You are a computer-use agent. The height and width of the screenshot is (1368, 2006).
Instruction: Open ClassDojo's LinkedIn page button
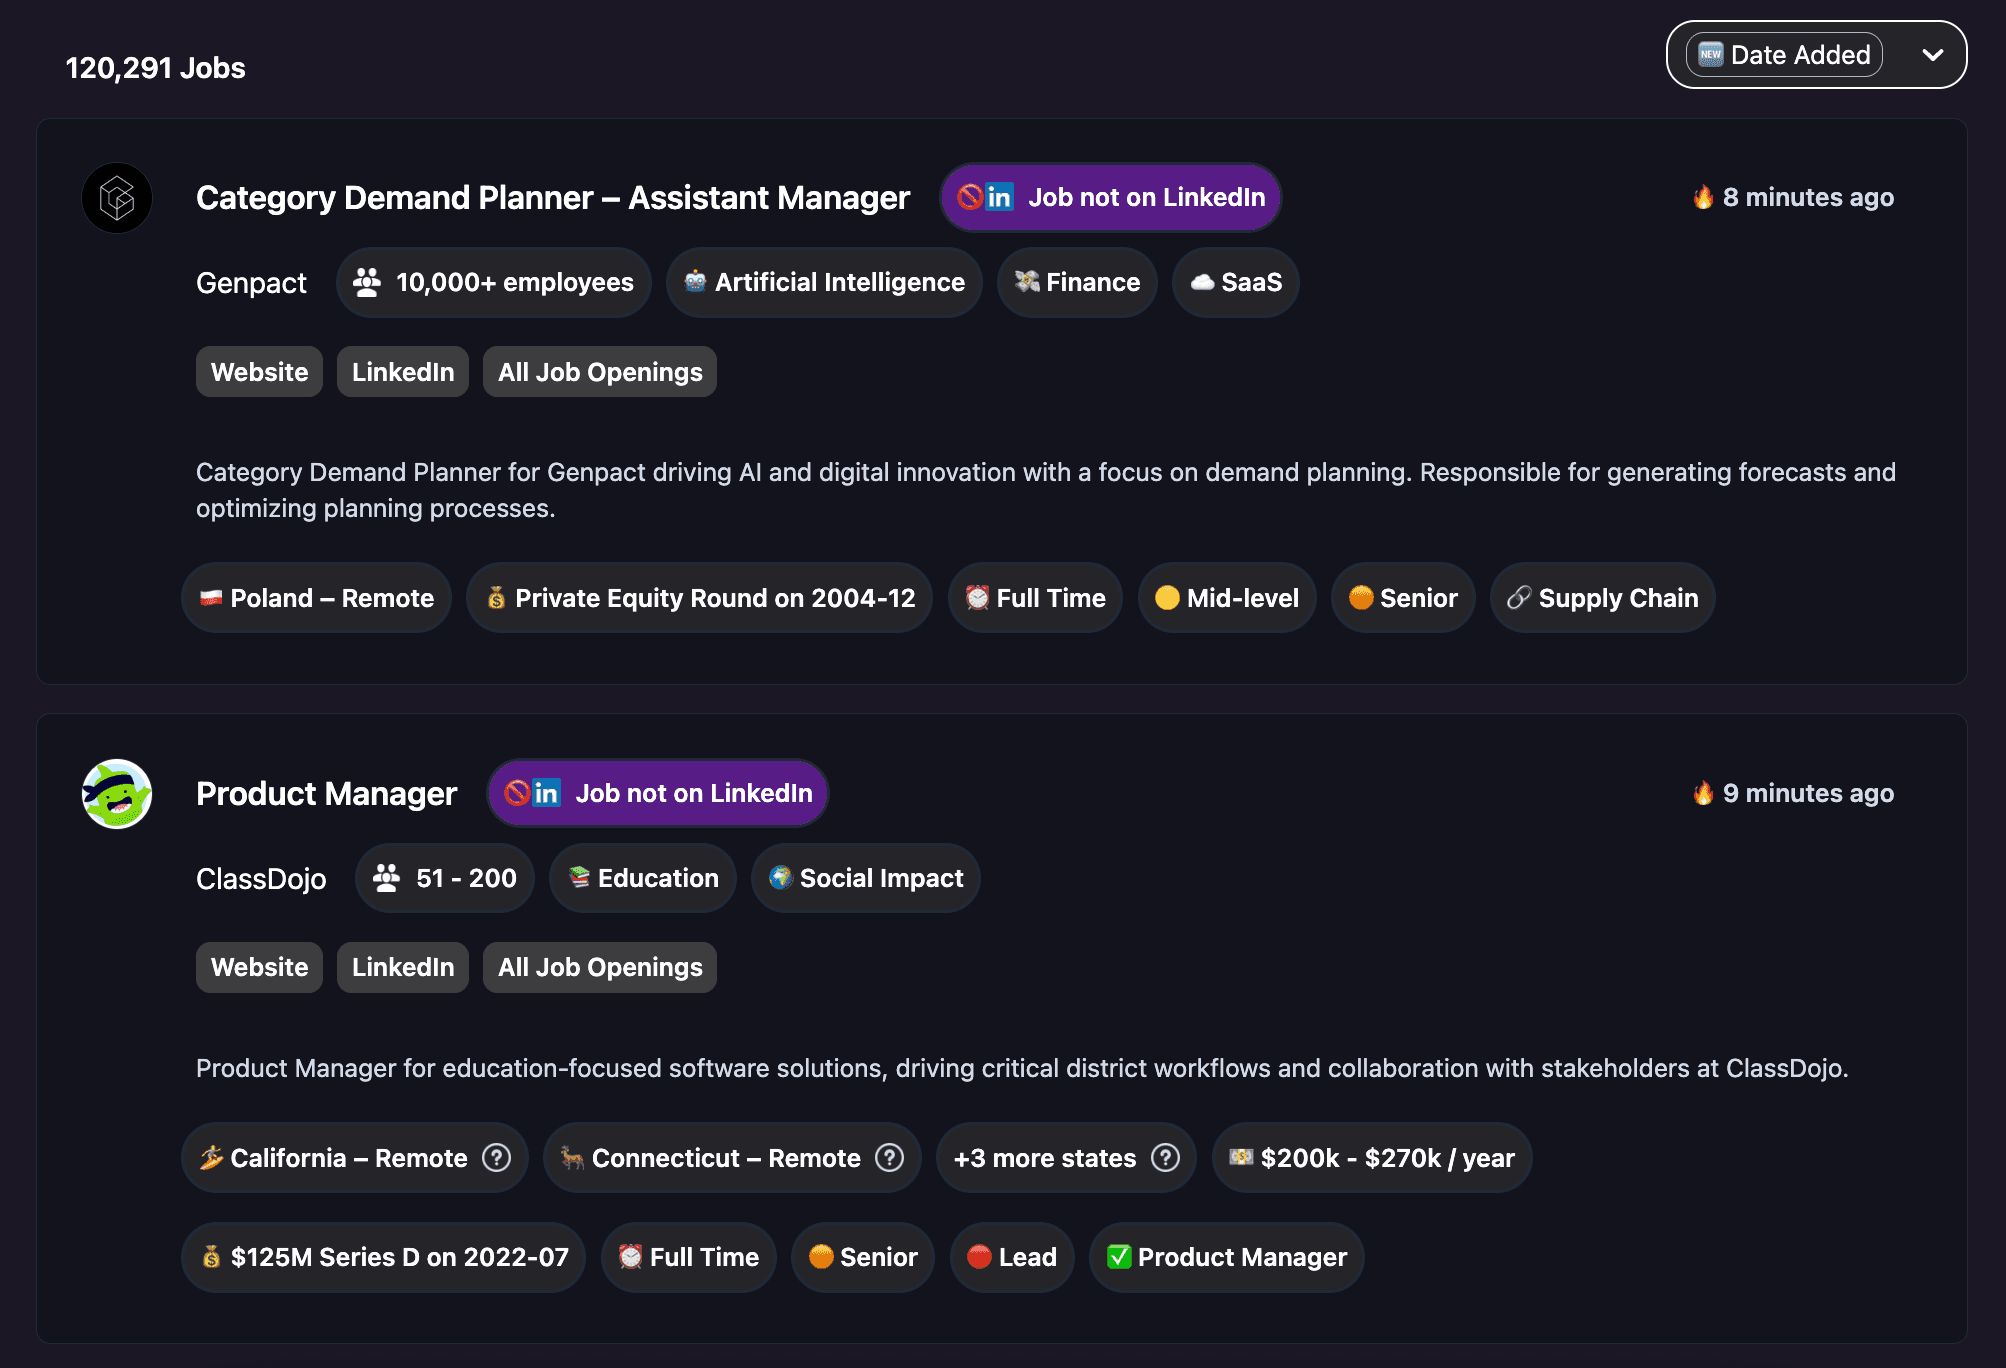click(x=402, y=967)
